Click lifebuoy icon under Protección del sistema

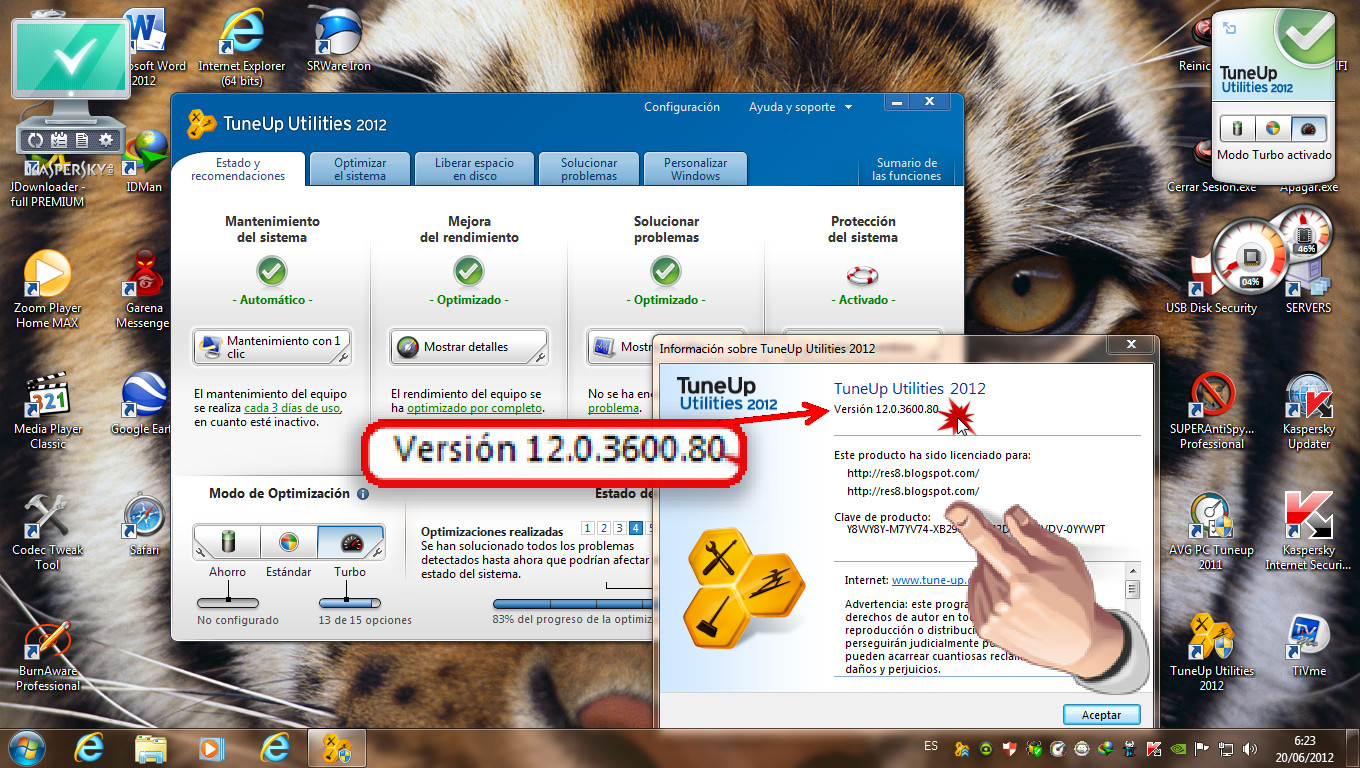coord(862,274)
